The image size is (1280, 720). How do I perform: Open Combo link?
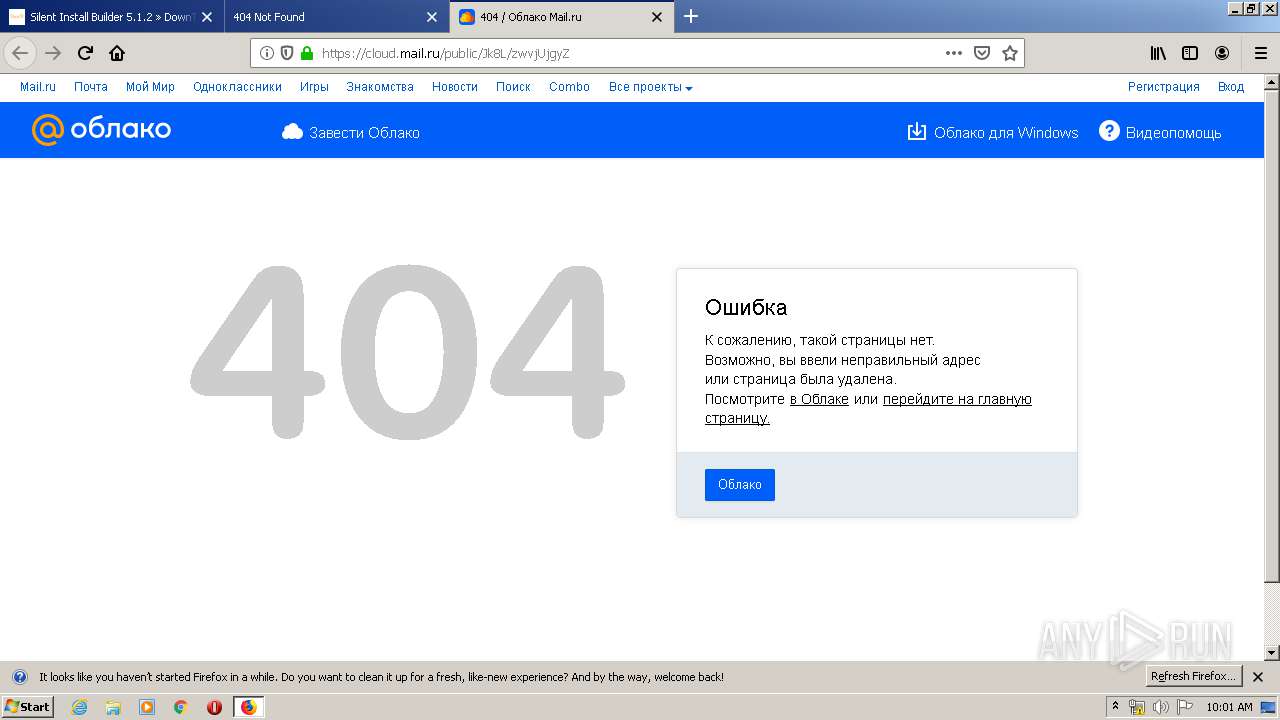[x=569, y=87]
